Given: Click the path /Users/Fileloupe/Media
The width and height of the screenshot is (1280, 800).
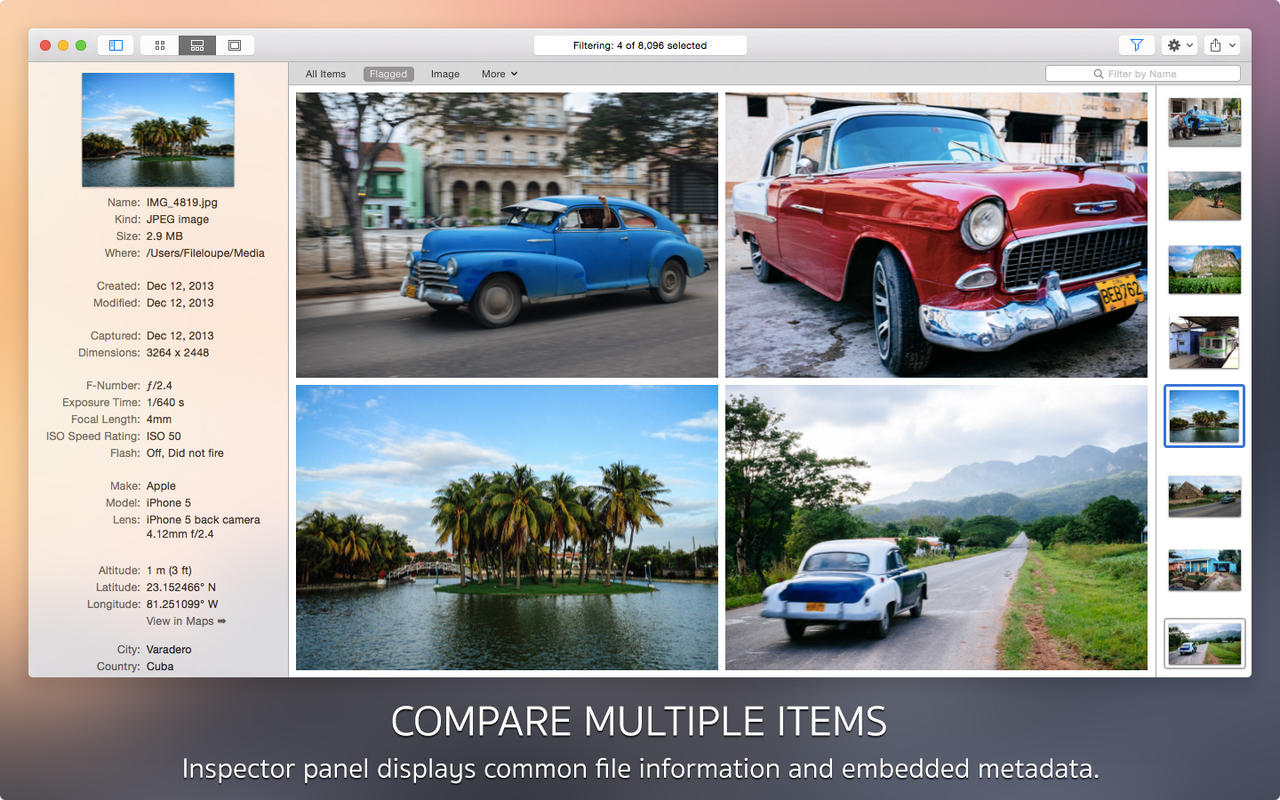Looking at the screenshot, I should (x=206, y=253).
